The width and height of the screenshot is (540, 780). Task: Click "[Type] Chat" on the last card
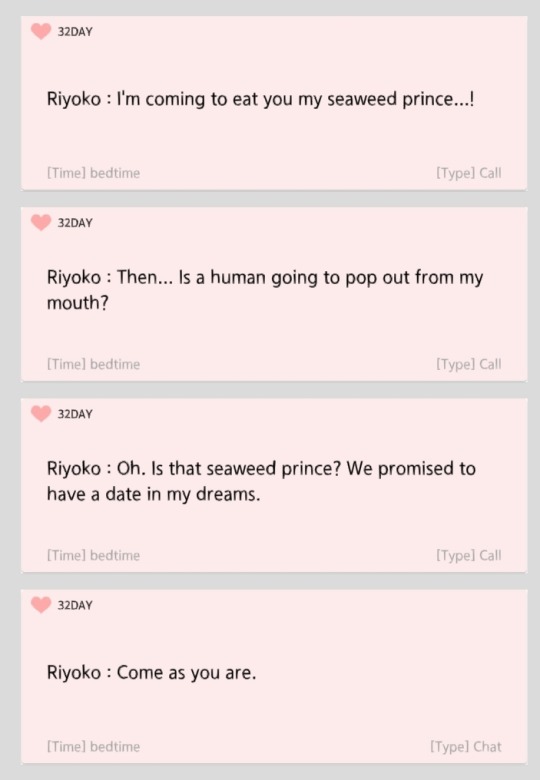pyautogui.click(x=466, y=747)
